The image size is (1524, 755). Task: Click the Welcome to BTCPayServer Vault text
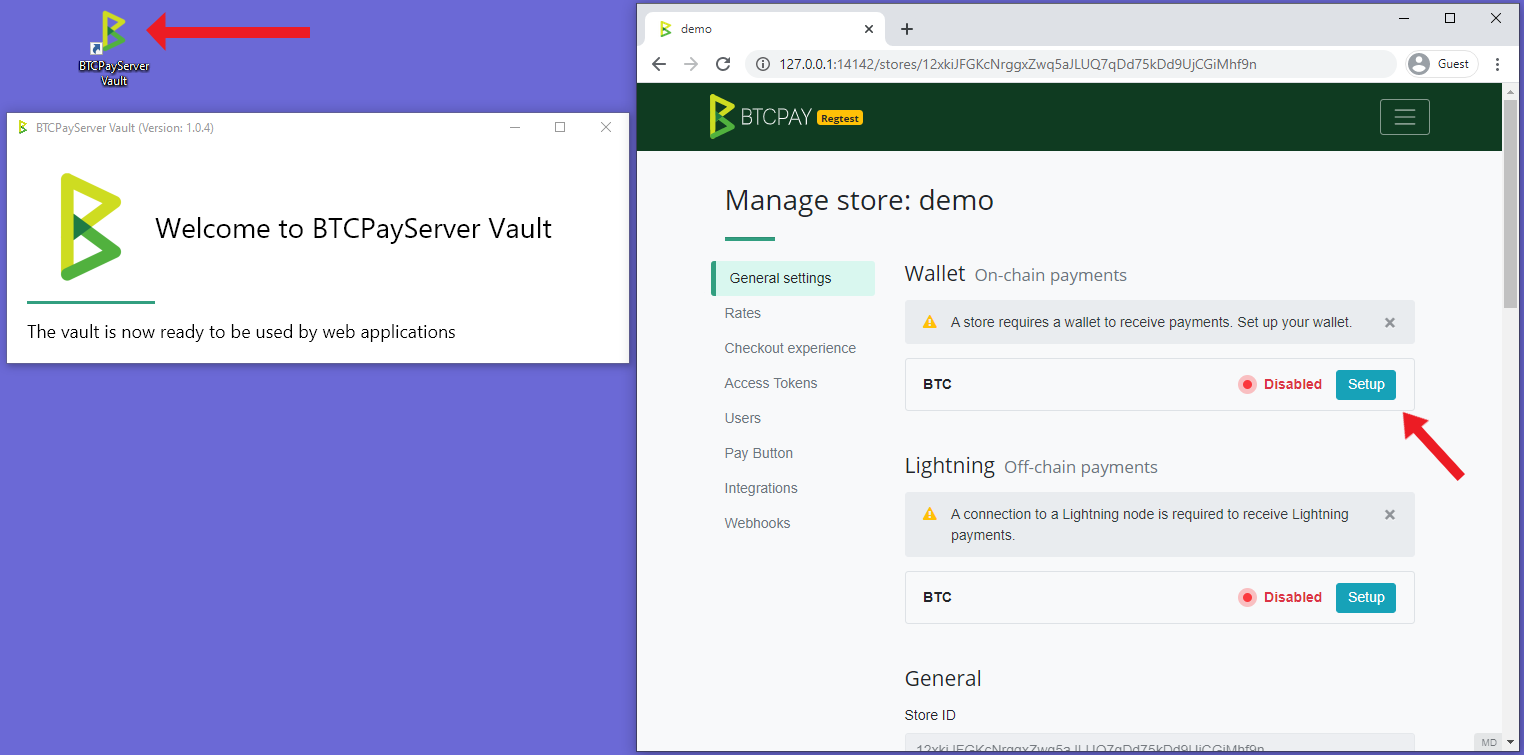pos(354,228)
